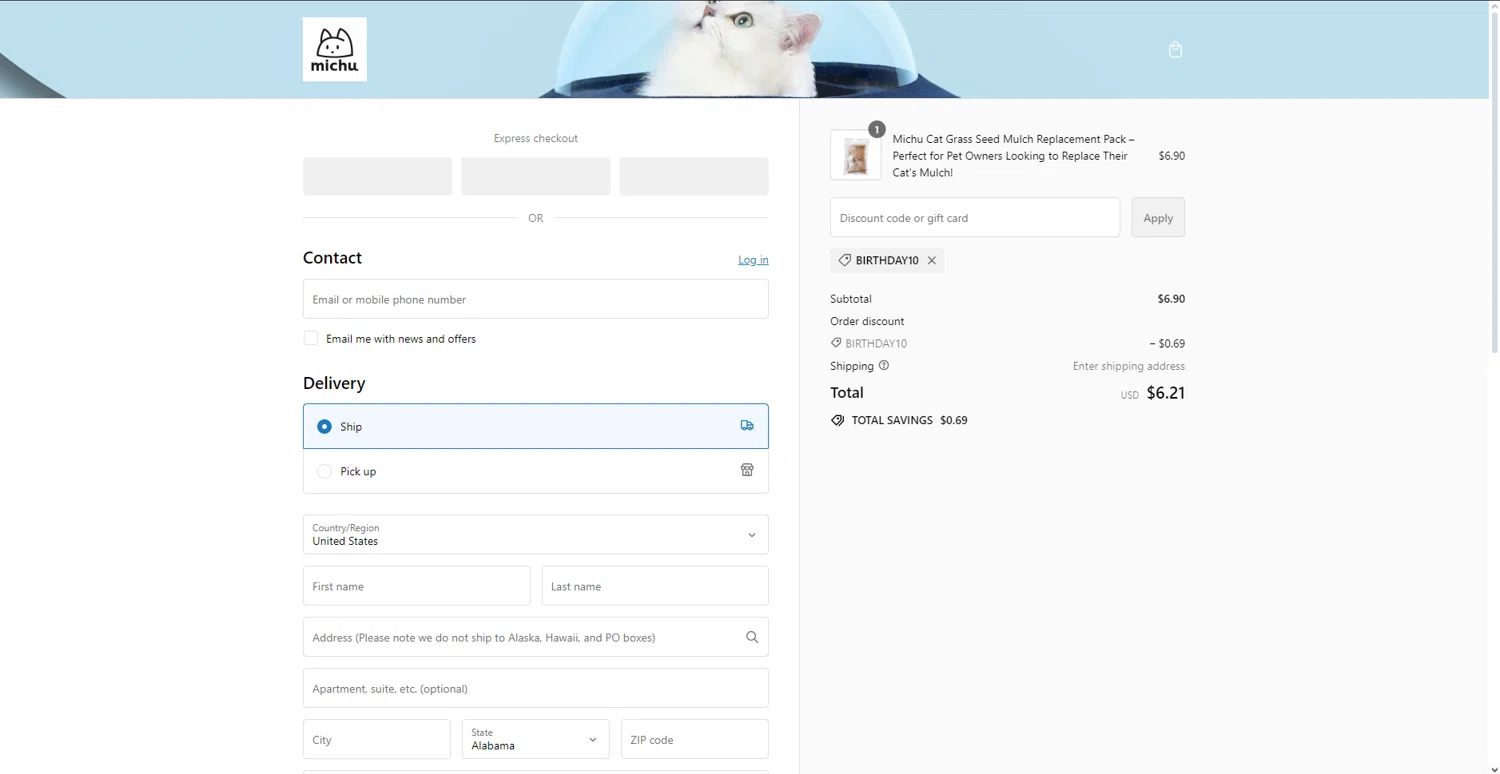The width and height of the screenshot is (1500, 774).
Task: Click the Subtotal value $6.90
Action: (x=1171, y=299)
